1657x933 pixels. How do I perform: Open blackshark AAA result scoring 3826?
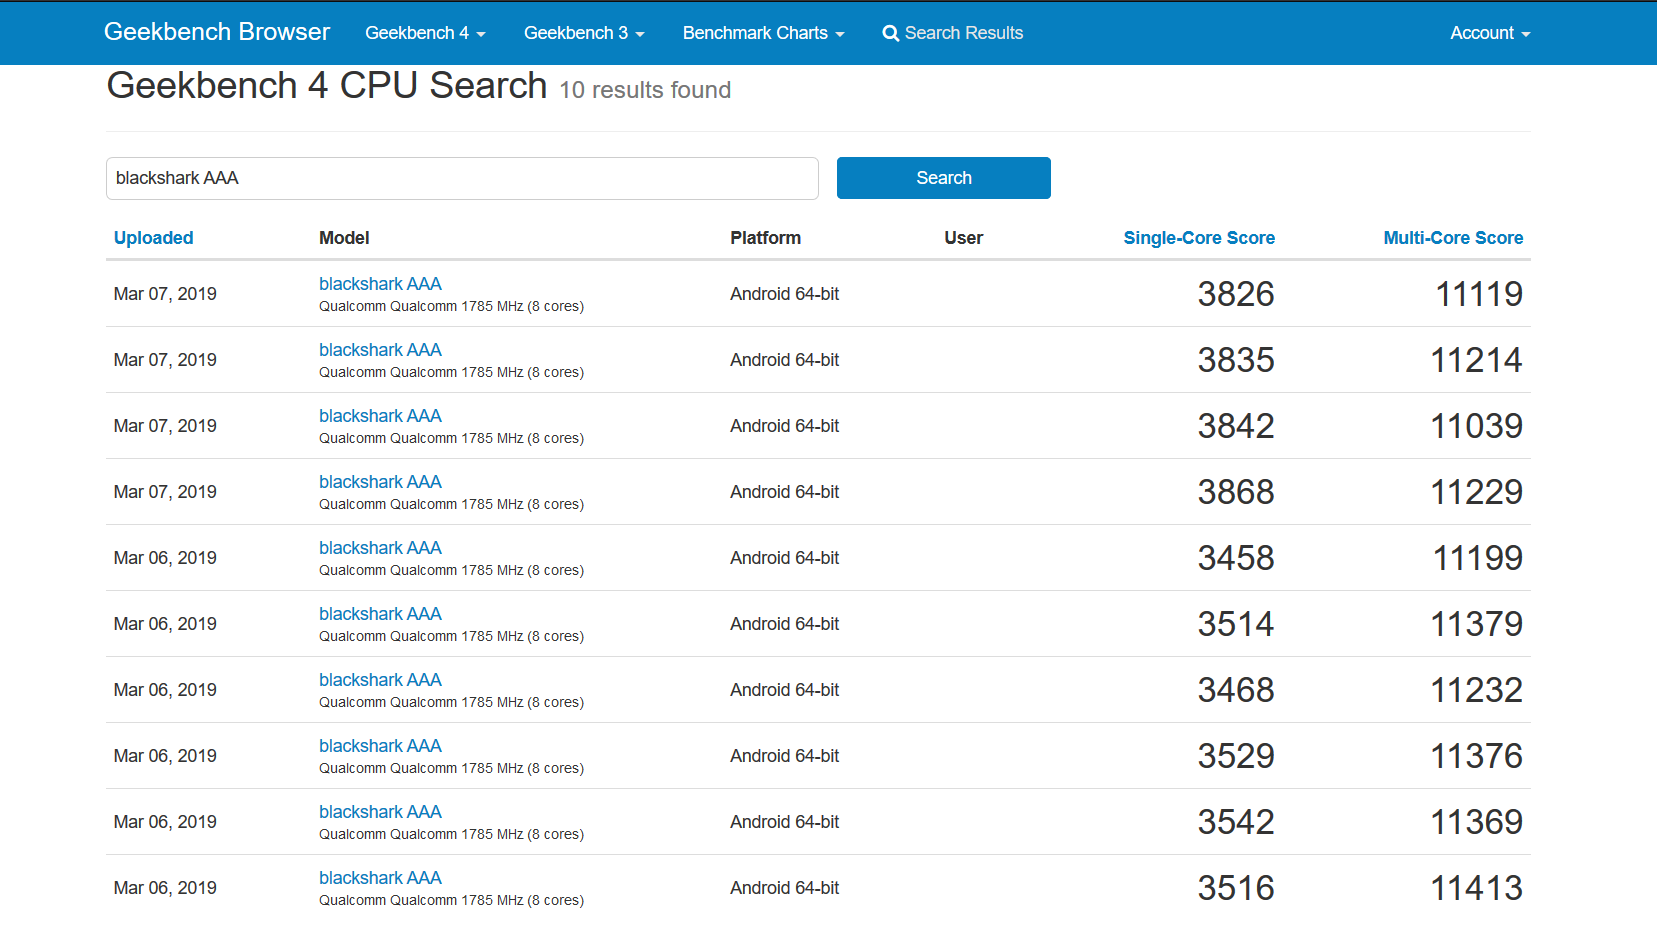pyautogui.click(x=380, y=284)
